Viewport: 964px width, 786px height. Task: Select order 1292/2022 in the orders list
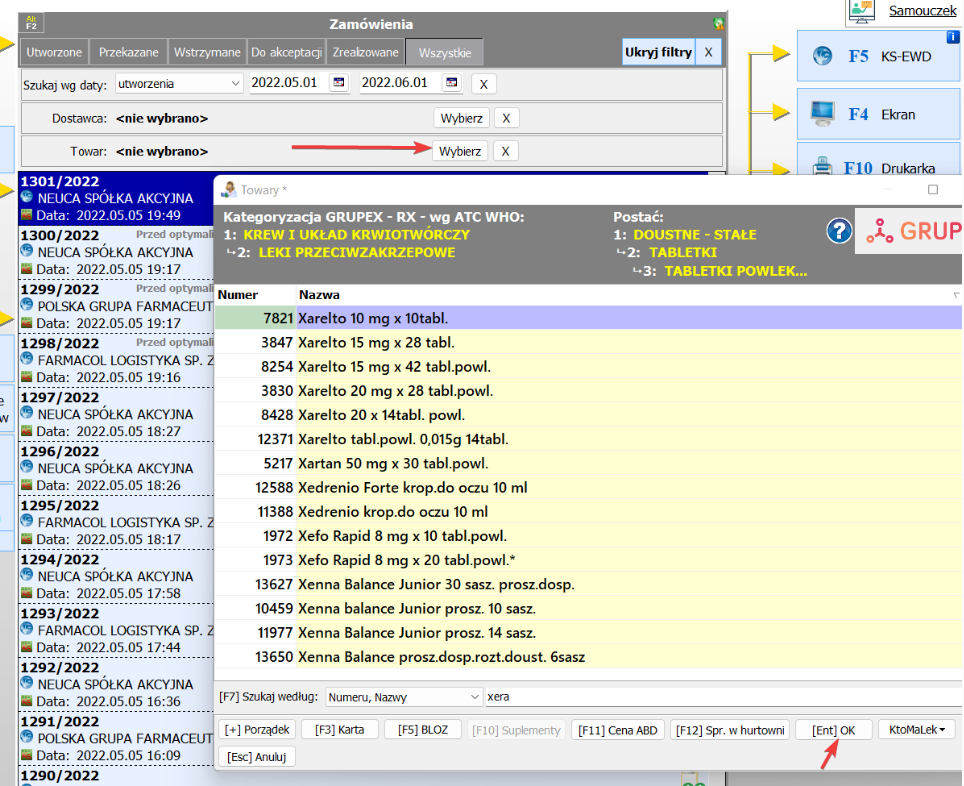pyautogui.click(x=116, y=685)
